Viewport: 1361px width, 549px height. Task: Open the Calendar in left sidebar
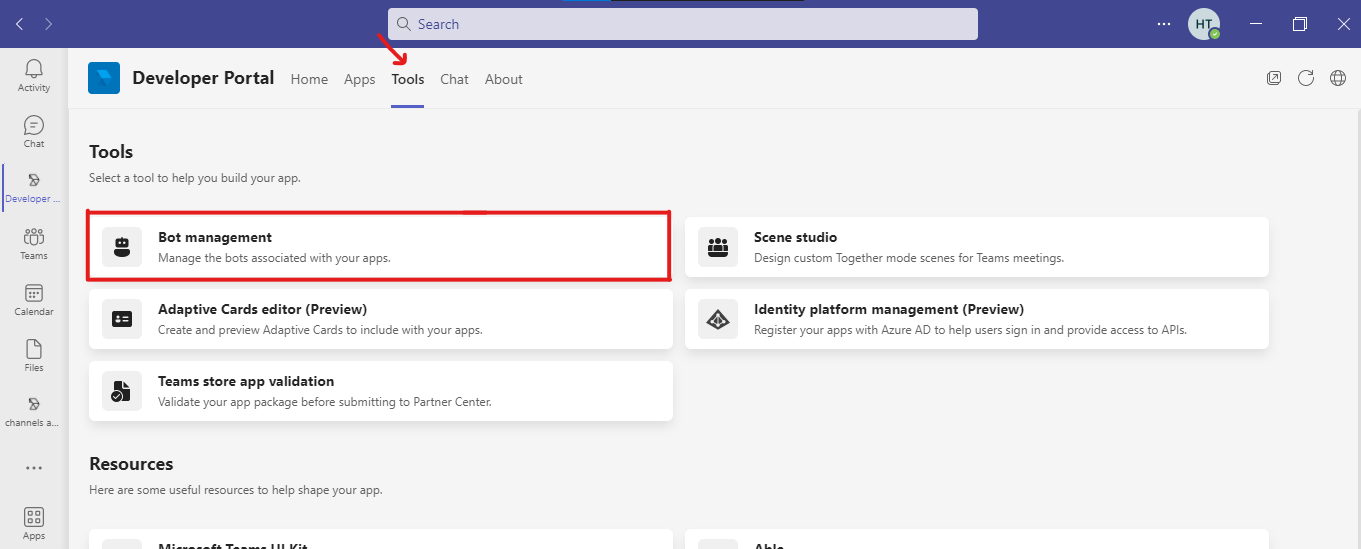pyautogui.click(x=34, y=298)
